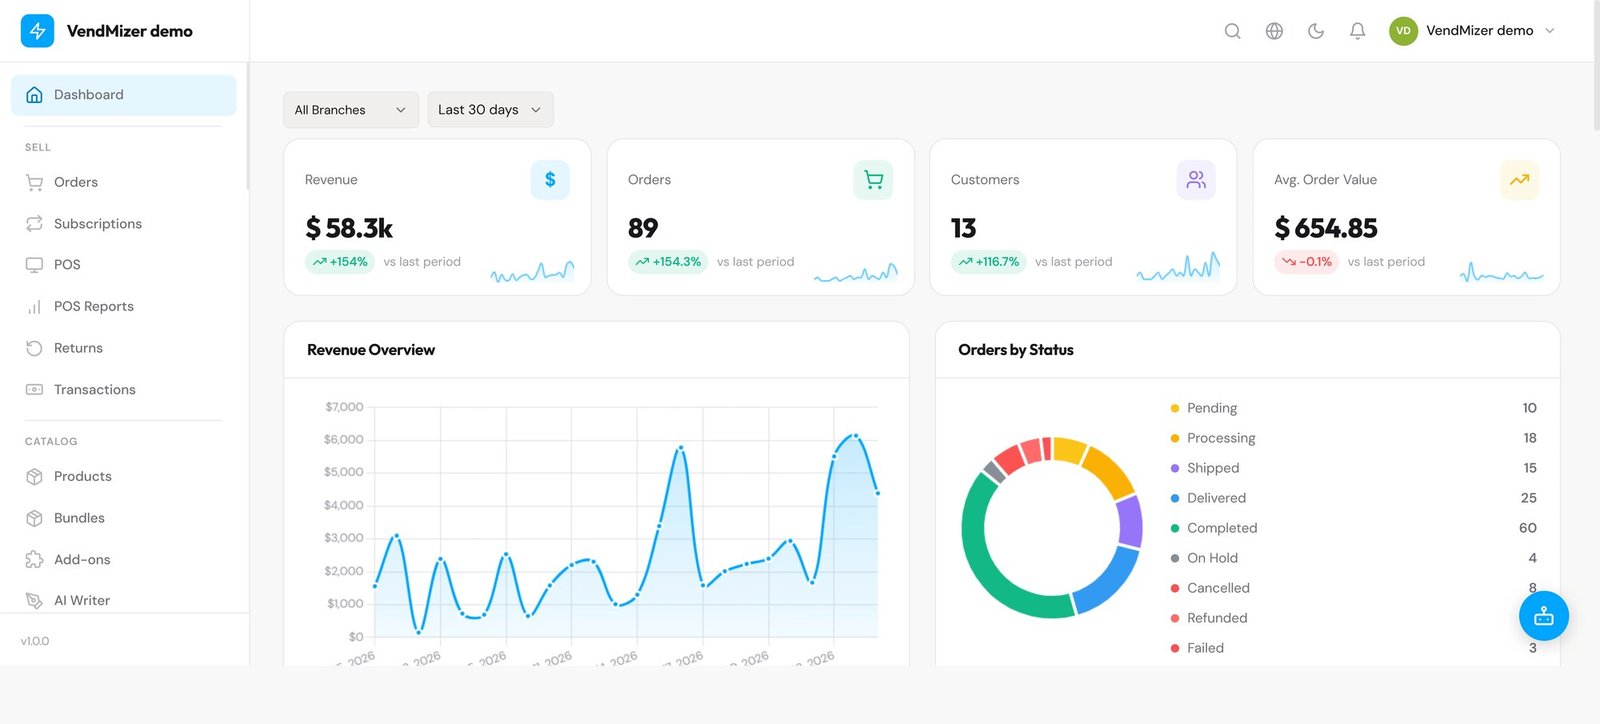Click the POS monitor icon
The height and width of the screenshot is (724, 1600).
[34, 265]
